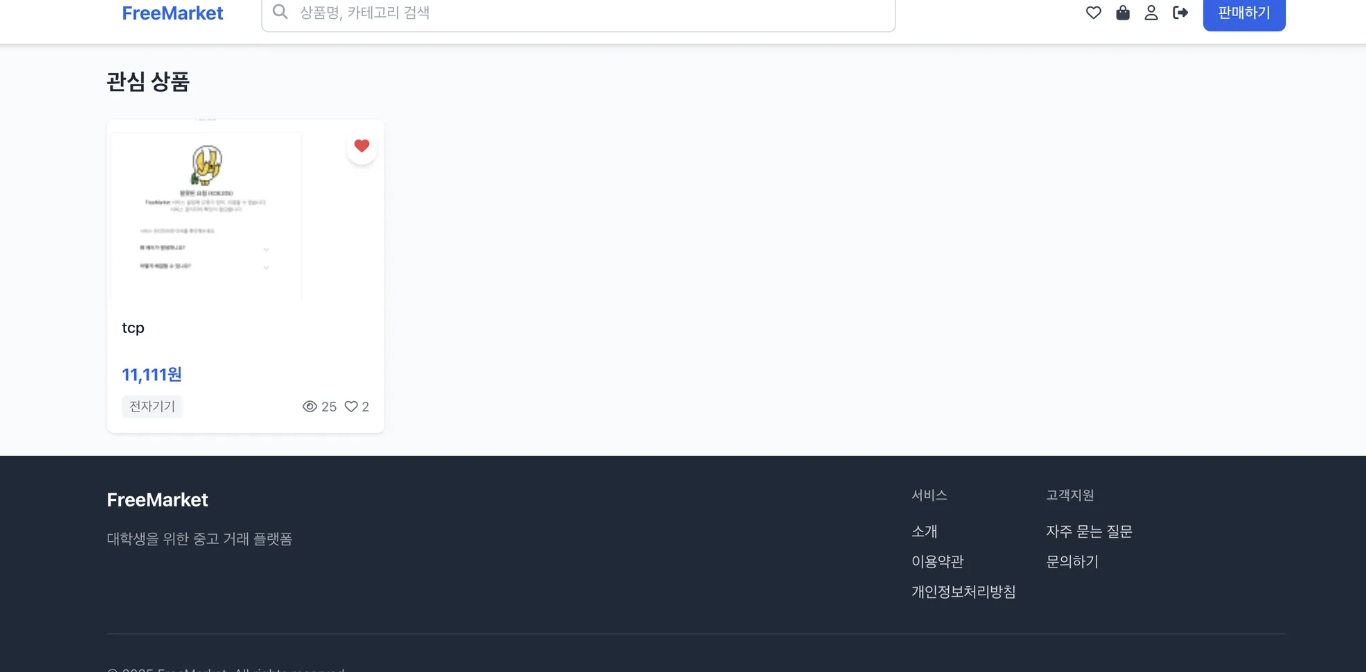
Task: Open the shopping bag icon
Action: tap(1123, 13)
